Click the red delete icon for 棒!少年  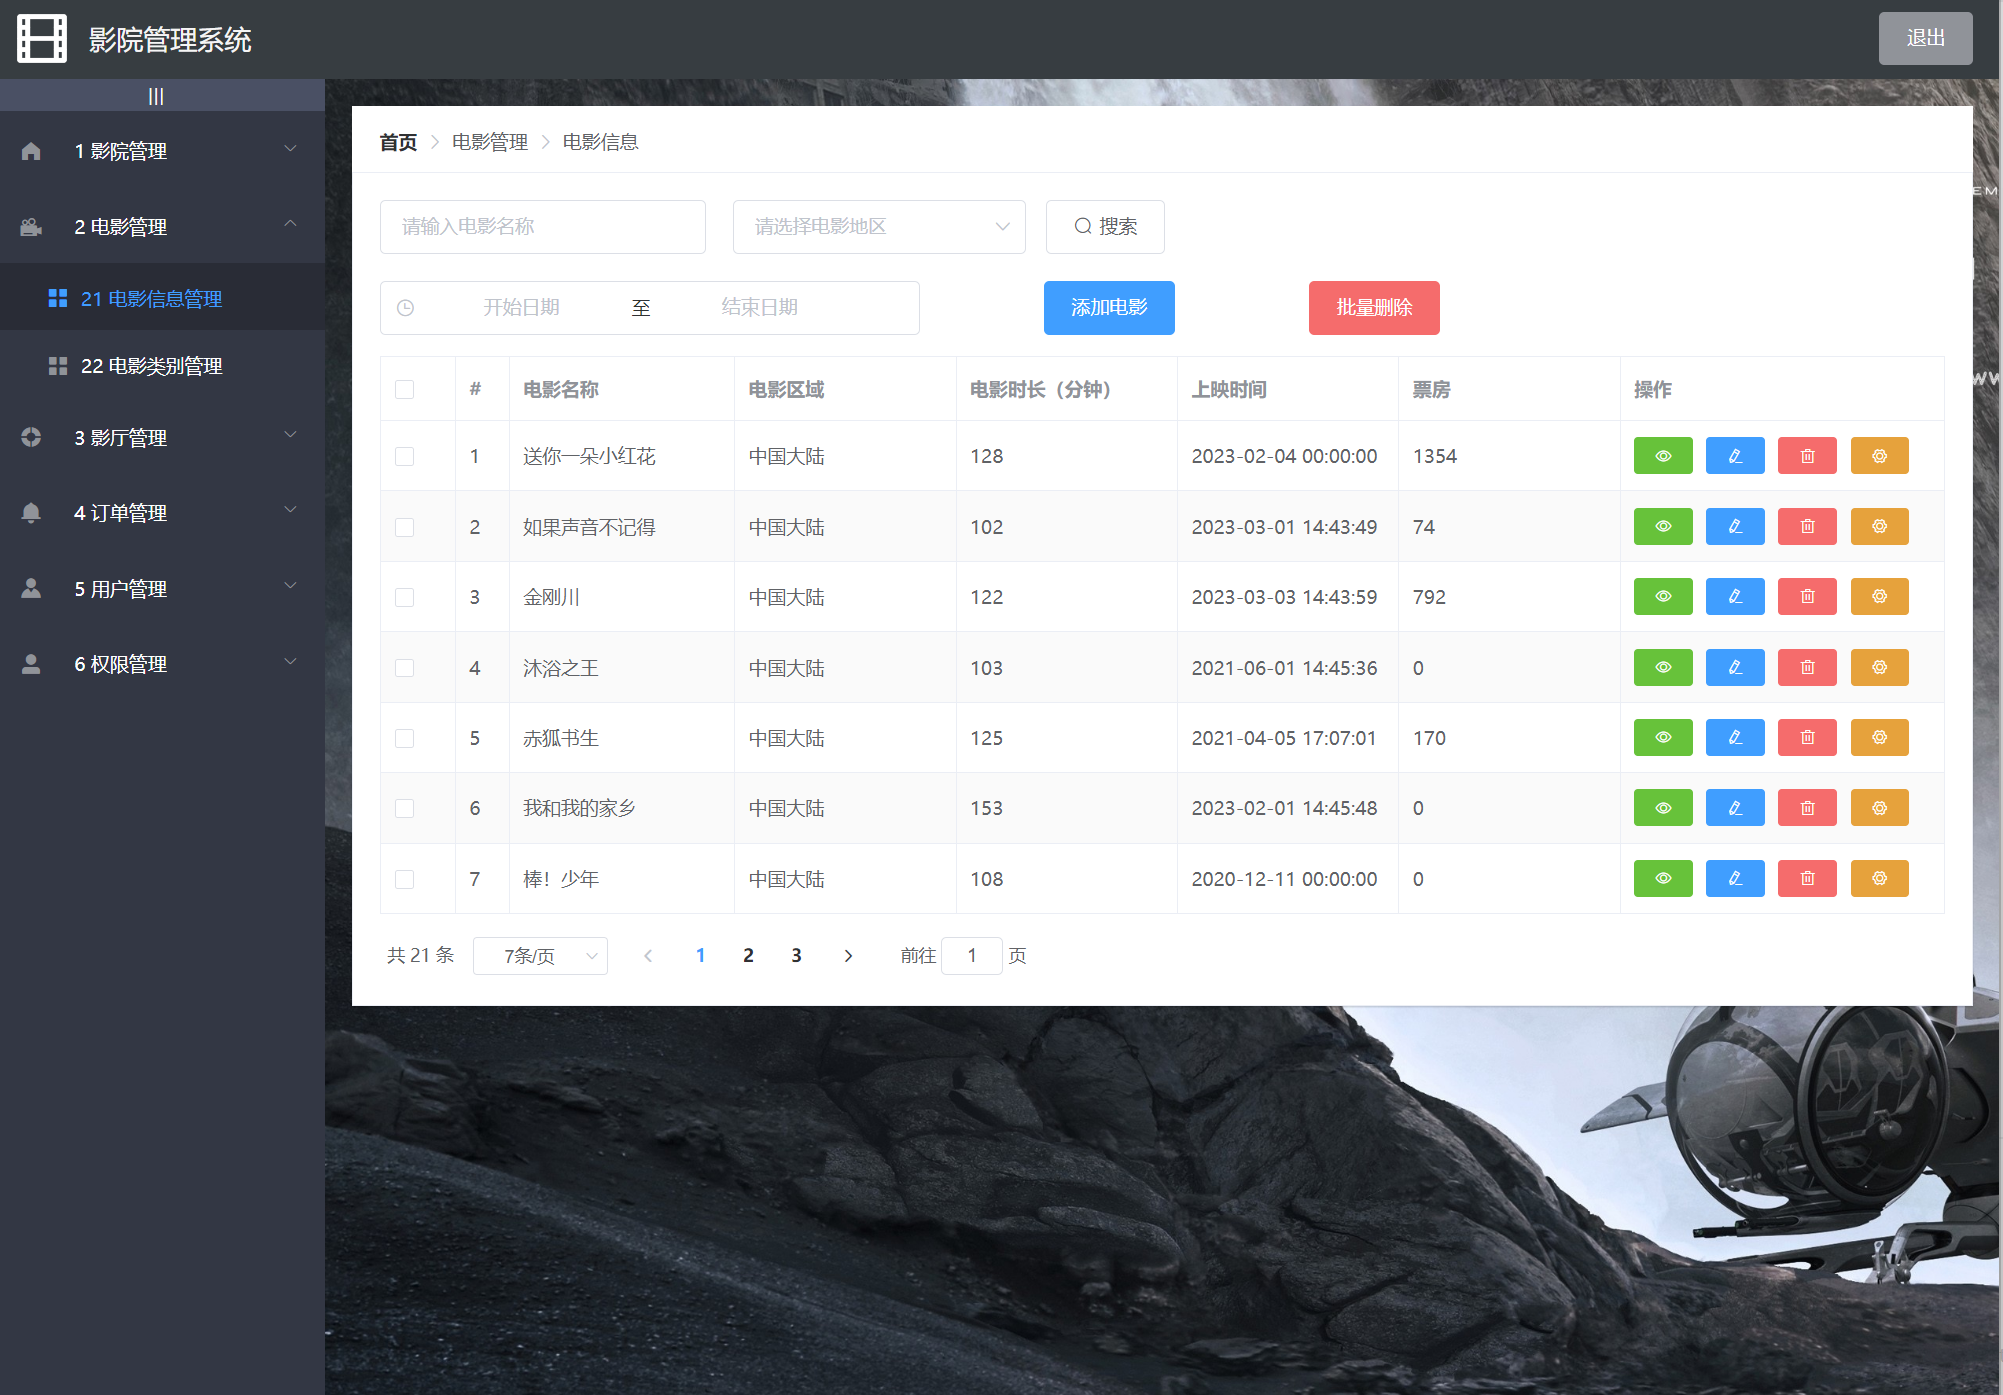1806,879
